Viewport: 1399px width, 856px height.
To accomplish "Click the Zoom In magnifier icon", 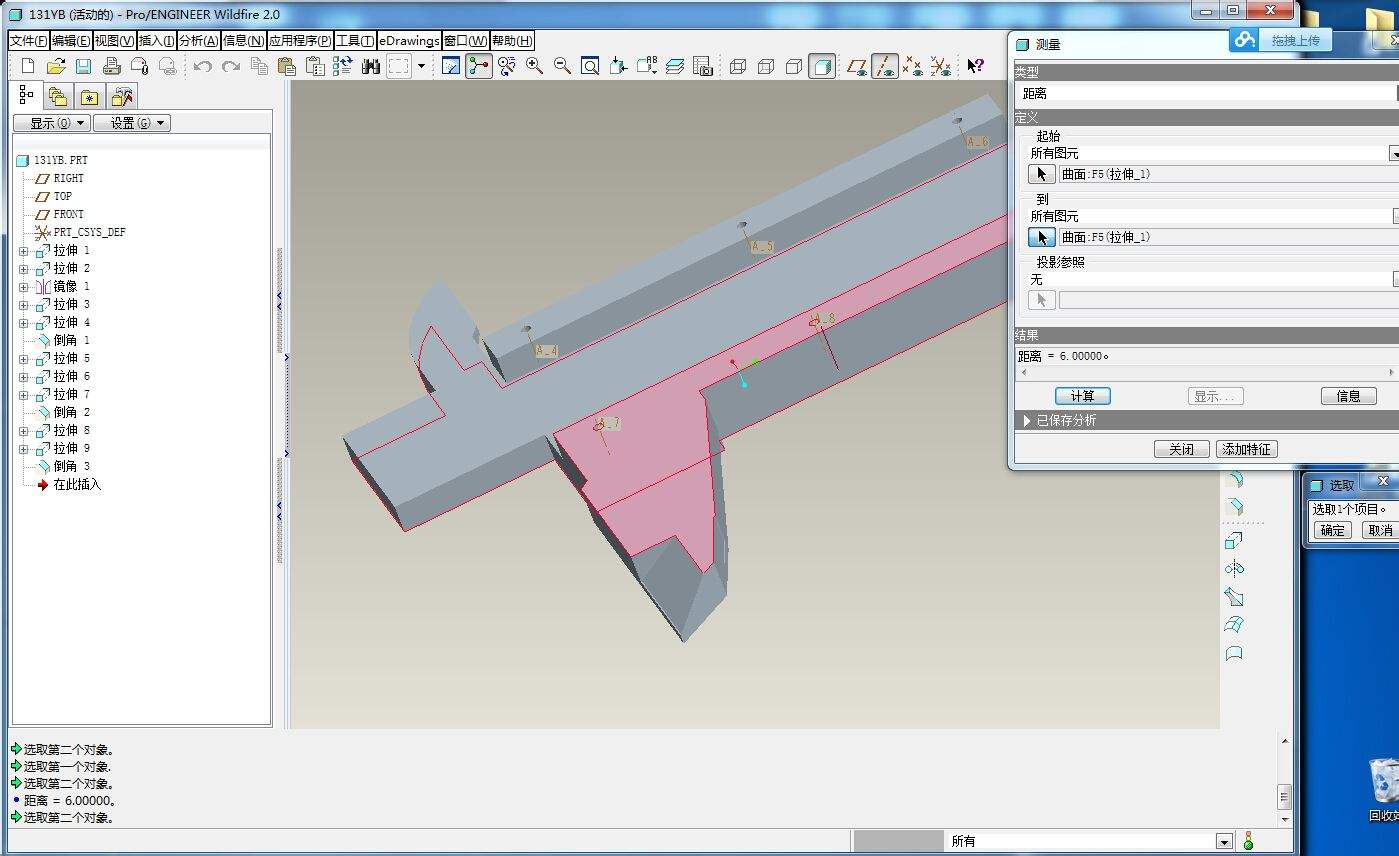I will 535,66.
